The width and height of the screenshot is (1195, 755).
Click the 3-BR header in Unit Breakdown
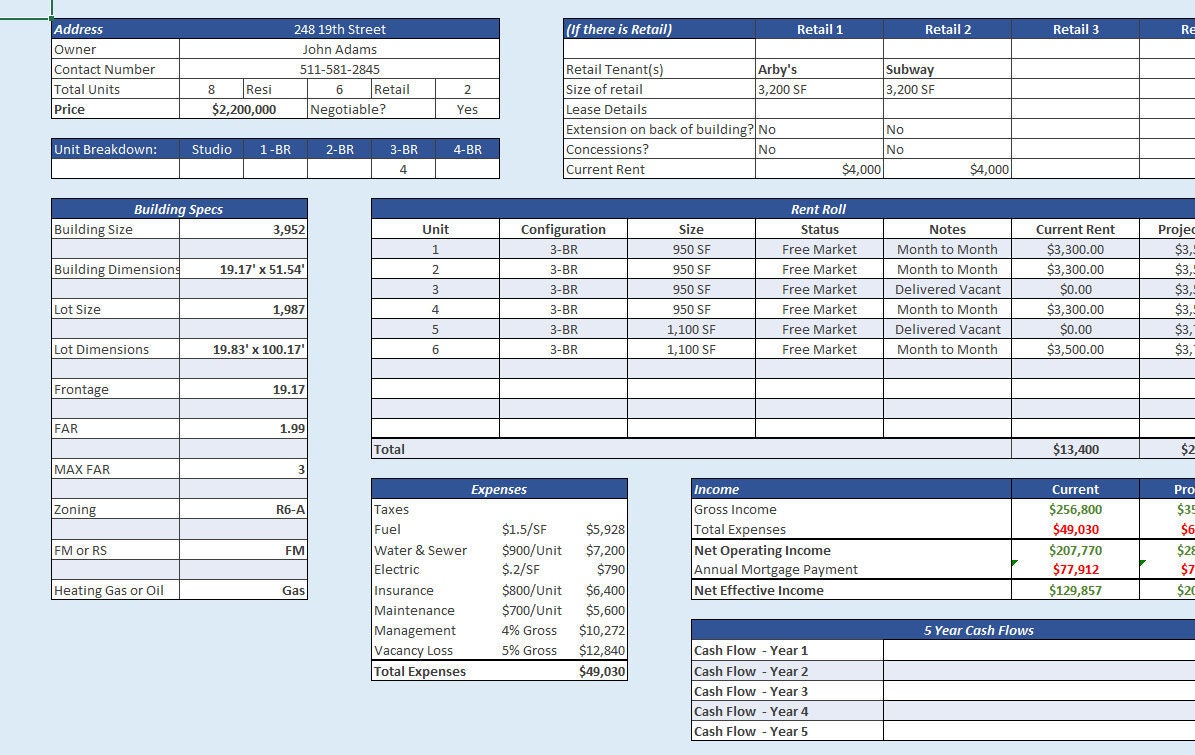(402, 149)
